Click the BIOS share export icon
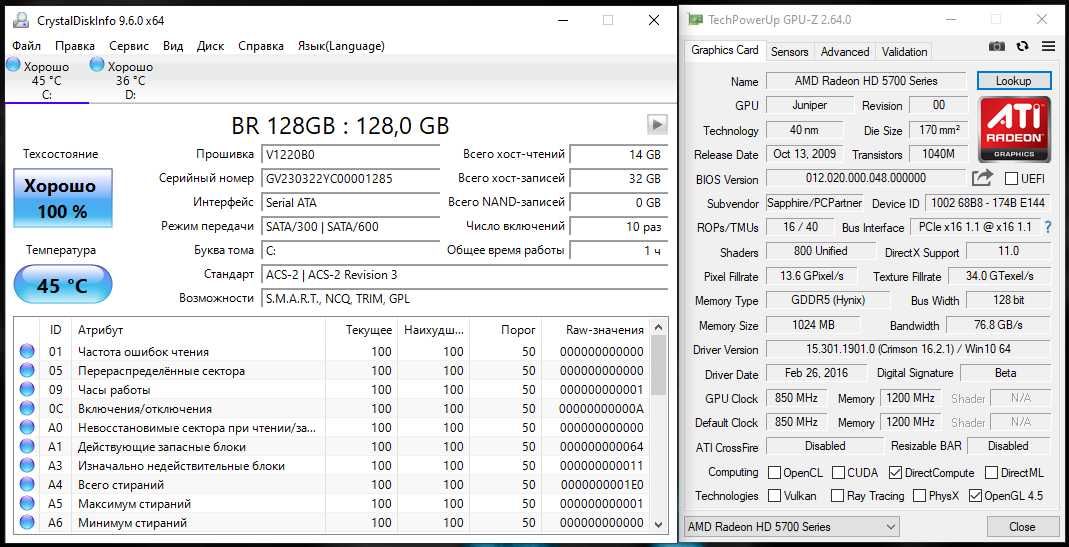1069x547 pixels. click(x=982, y=179)
